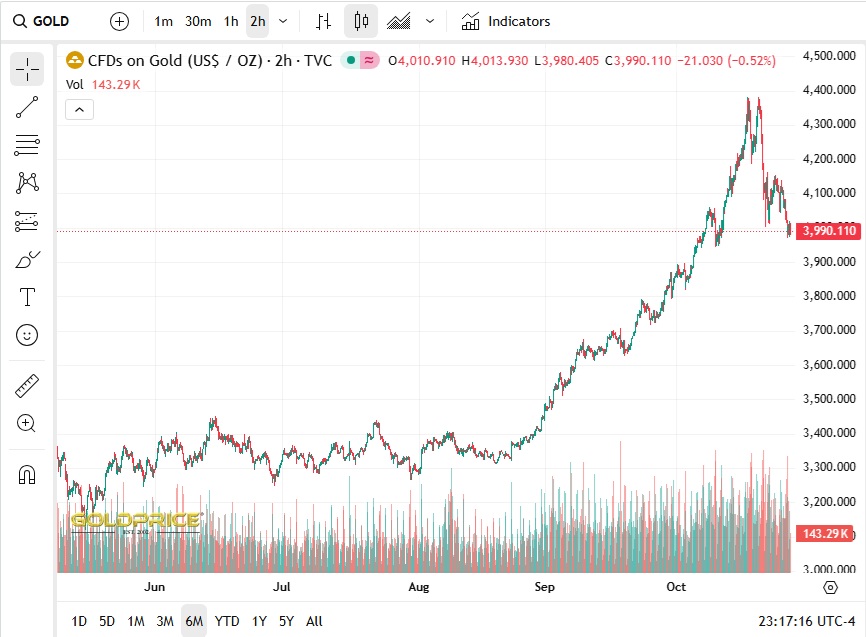Select the text annotation tool
Screen dimensions: 866x637
tap(27, 297)
